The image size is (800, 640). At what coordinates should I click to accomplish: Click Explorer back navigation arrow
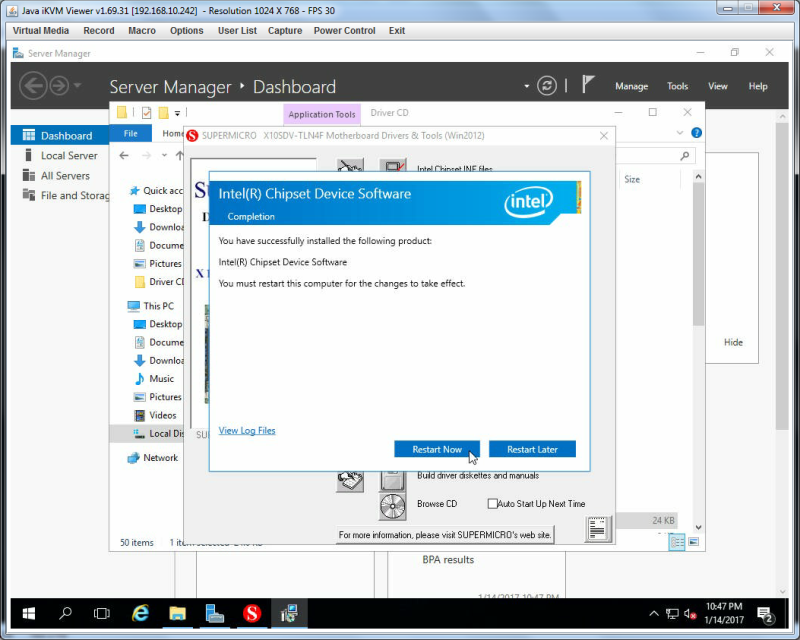tap(124, 155)
